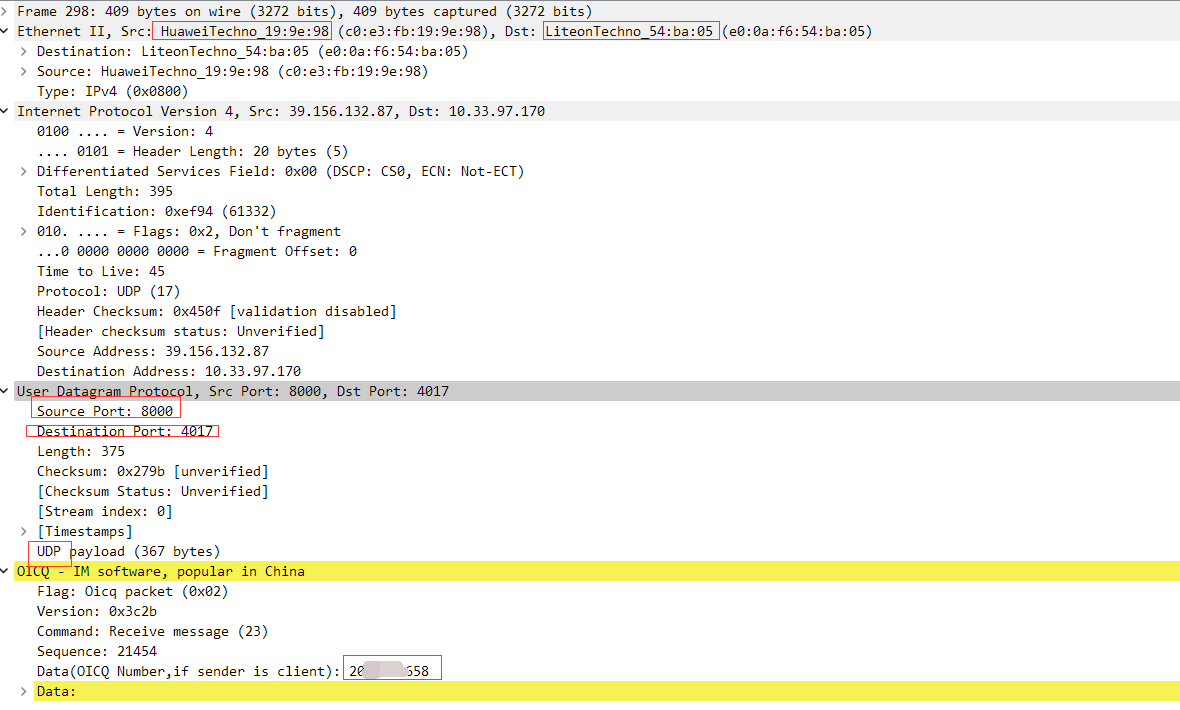Expand the Frame 298 tree node
This screenshot has height=710, width=1180.
(6, 11)
